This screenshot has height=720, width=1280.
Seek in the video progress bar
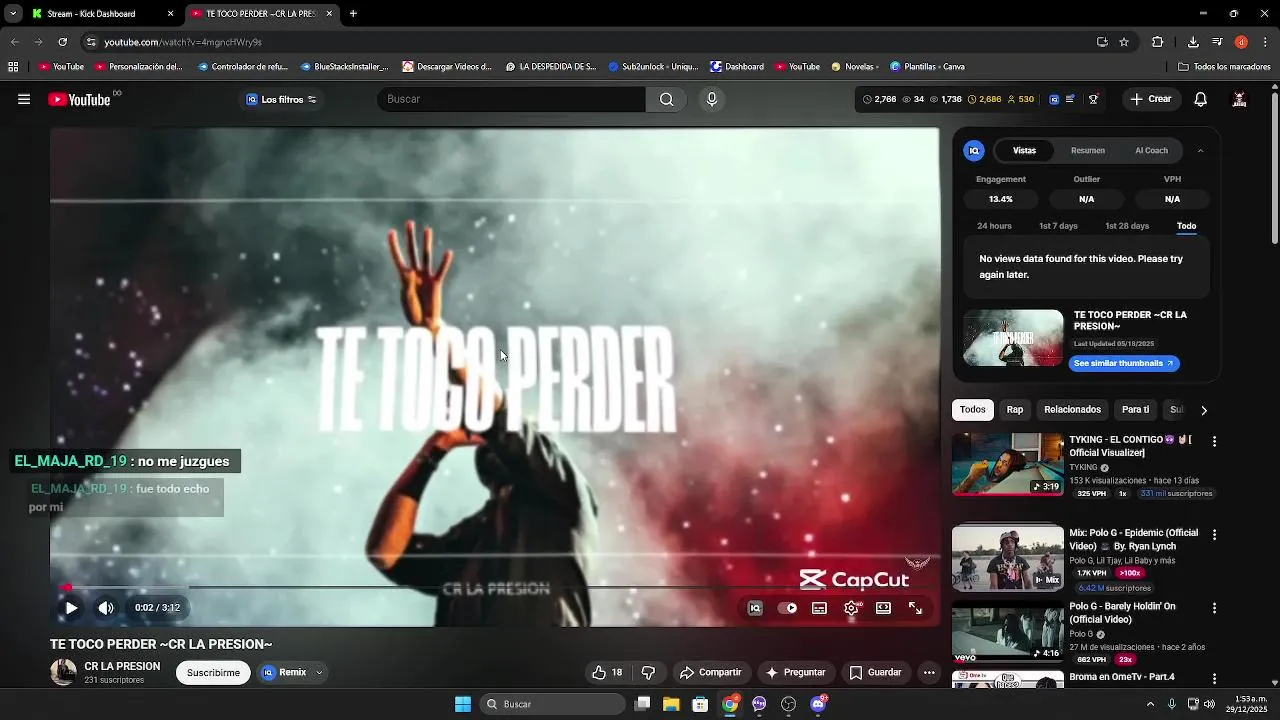pos(494,588)
